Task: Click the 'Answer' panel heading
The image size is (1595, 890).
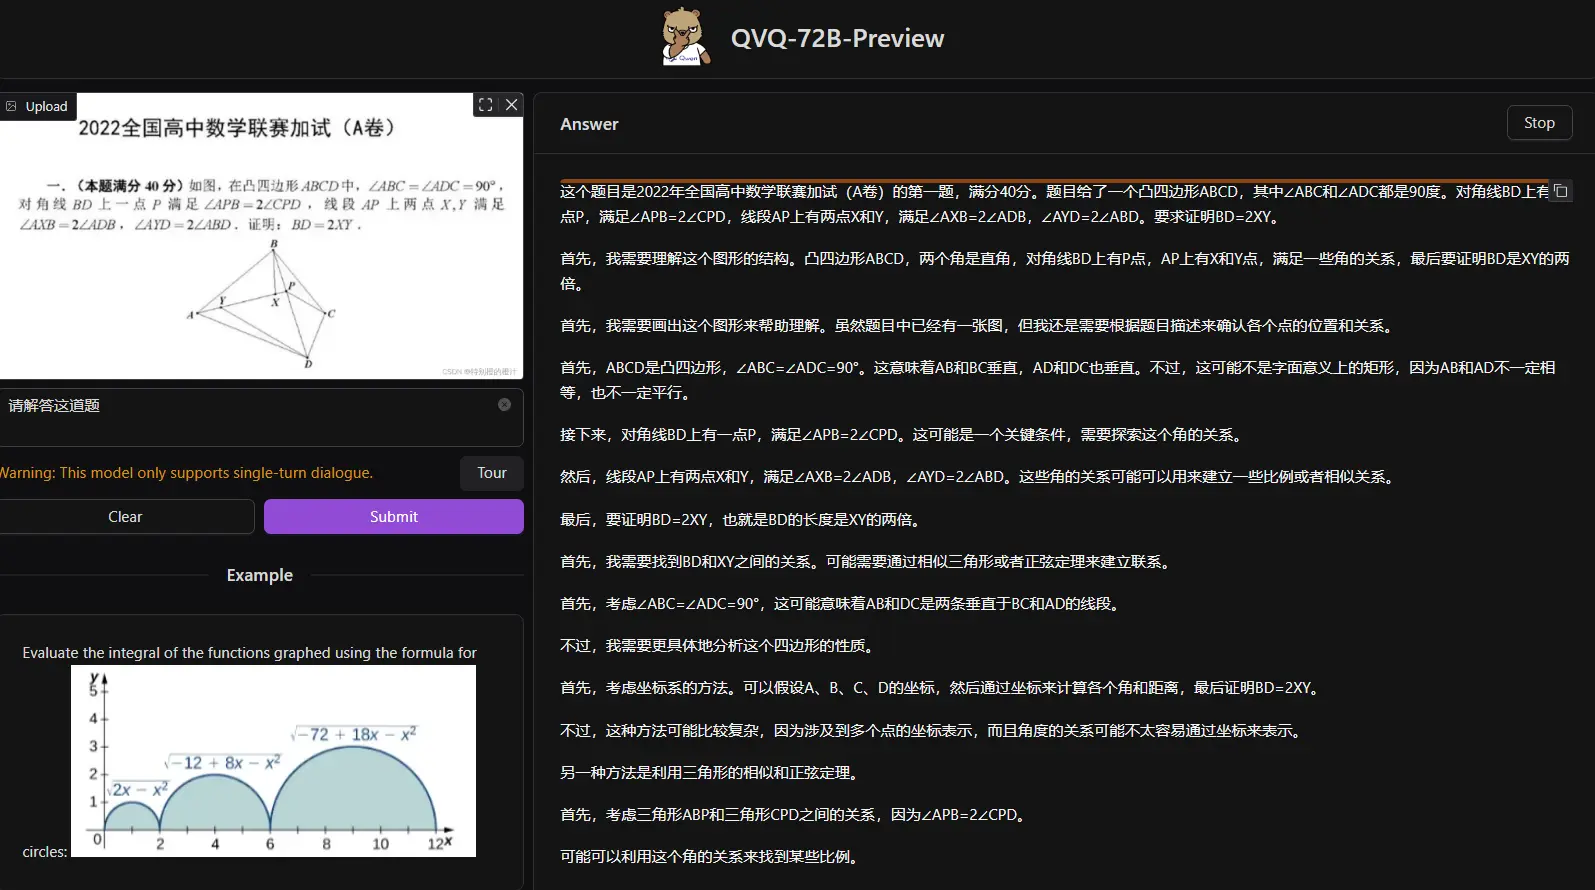Action: (589, 124)
